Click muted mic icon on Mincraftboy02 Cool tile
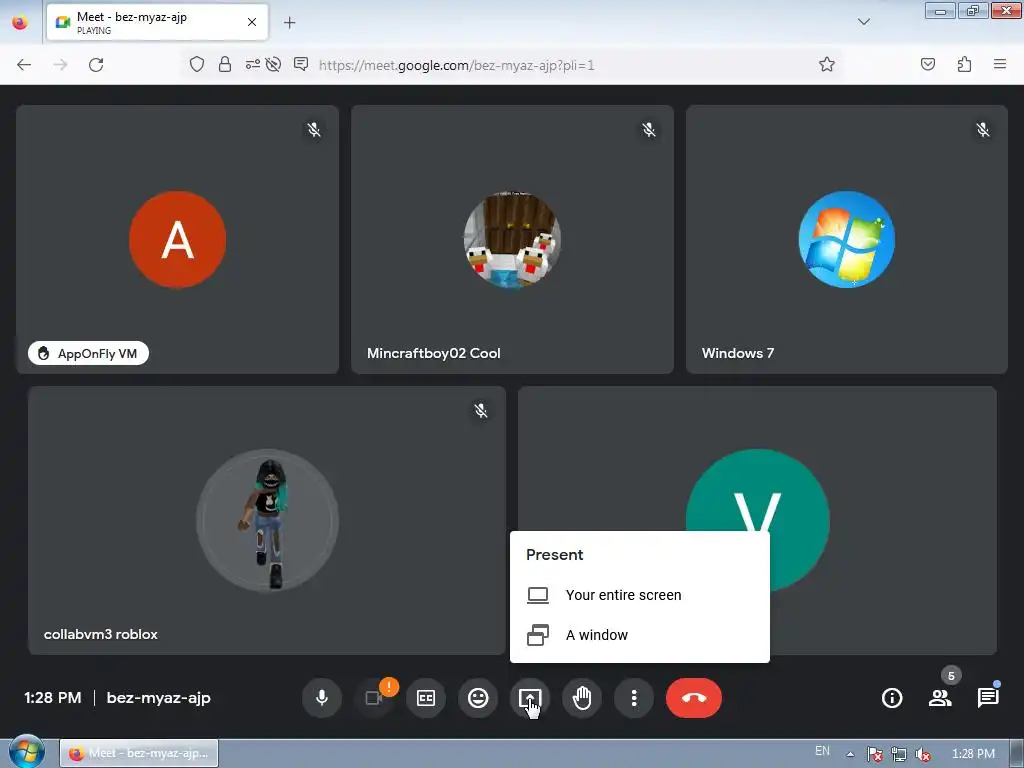This screenshot has height=768, width=1024. point(648,129)
